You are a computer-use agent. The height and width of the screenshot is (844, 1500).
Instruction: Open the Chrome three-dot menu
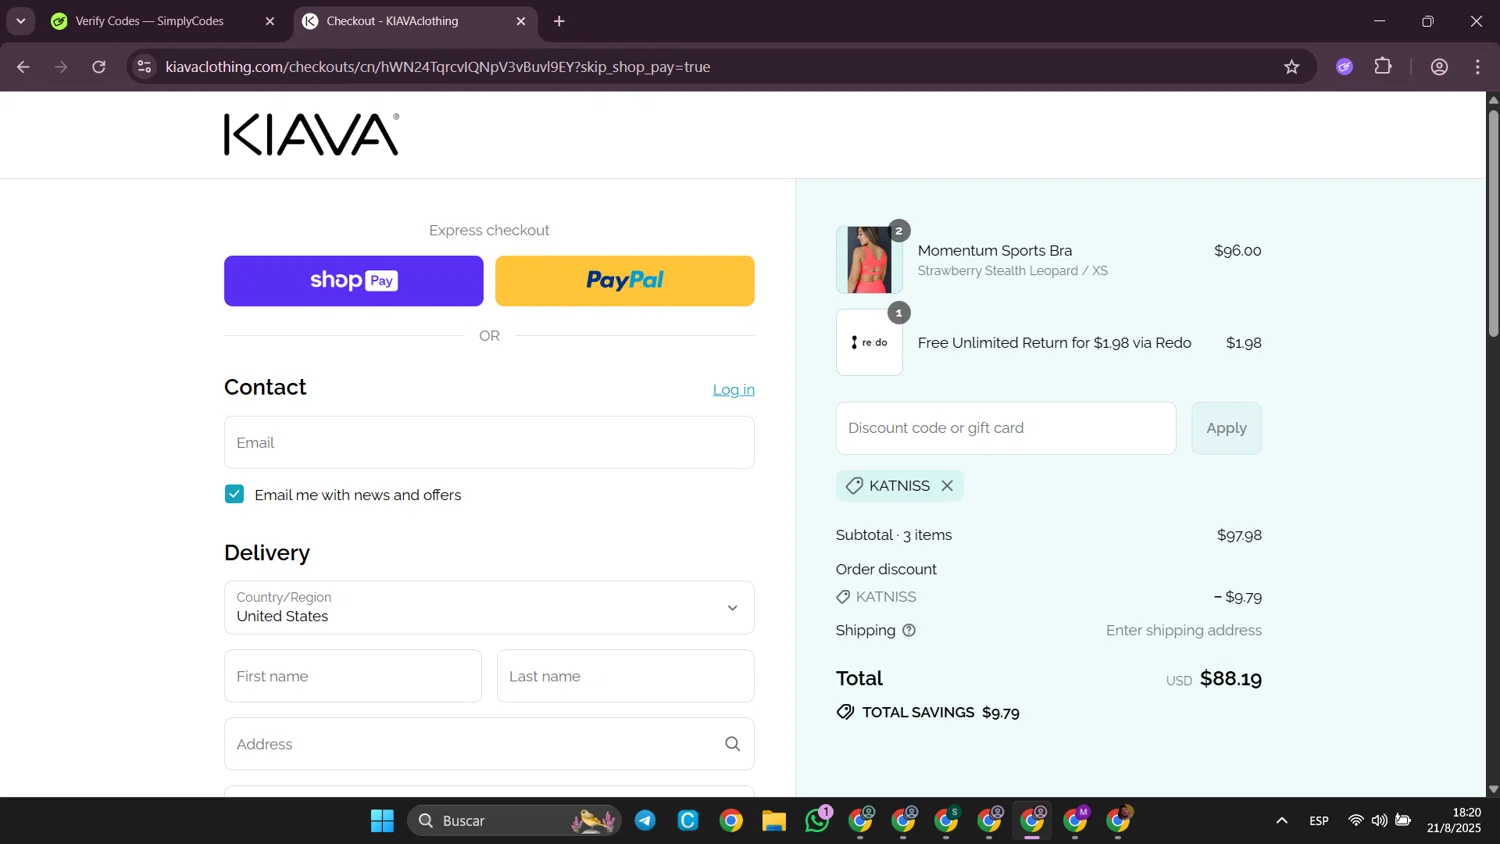1478,67
